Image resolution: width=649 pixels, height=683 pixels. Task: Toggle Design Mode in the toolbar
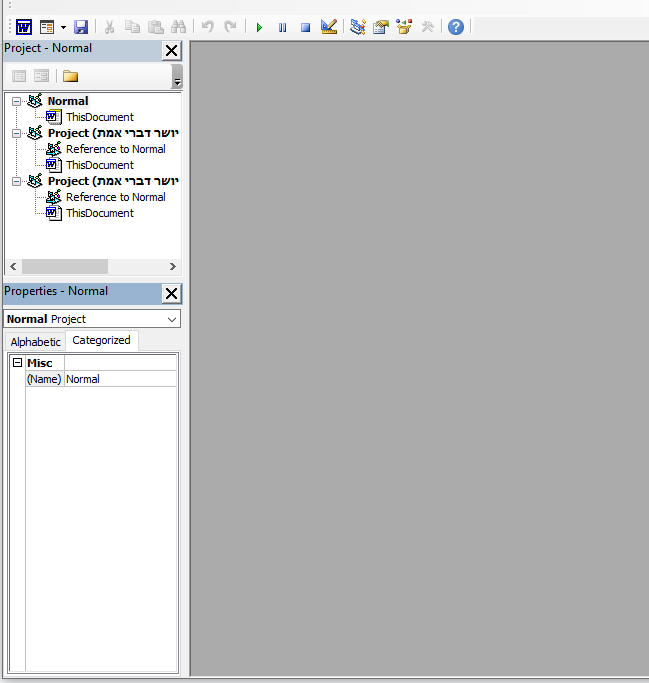pyautogui.click(x=329, y=27)
